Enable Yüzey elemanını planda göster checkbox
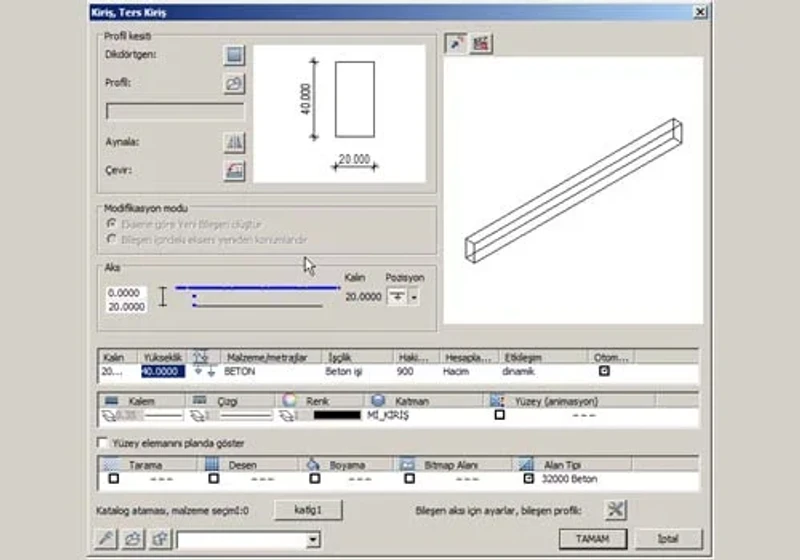This screenshot has height=560, width=800. (103, 442)
